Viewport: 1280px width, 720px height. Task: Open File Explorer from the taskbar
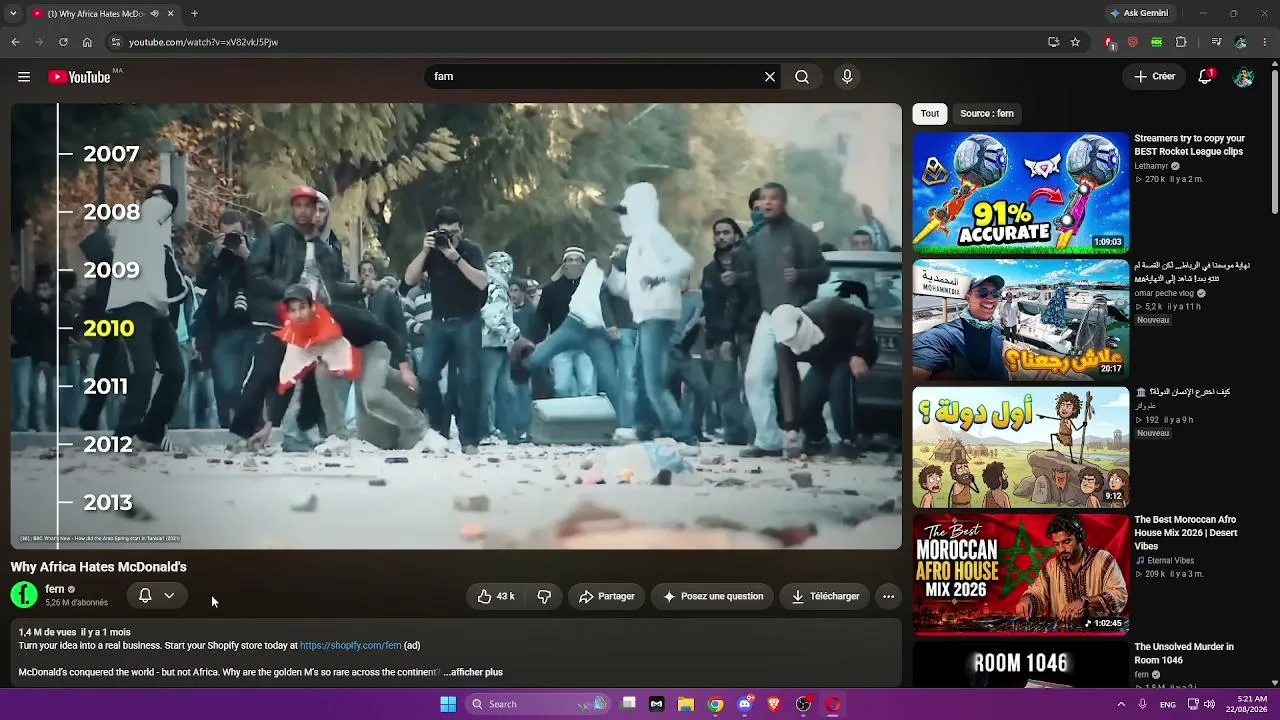tap(686, 704)
